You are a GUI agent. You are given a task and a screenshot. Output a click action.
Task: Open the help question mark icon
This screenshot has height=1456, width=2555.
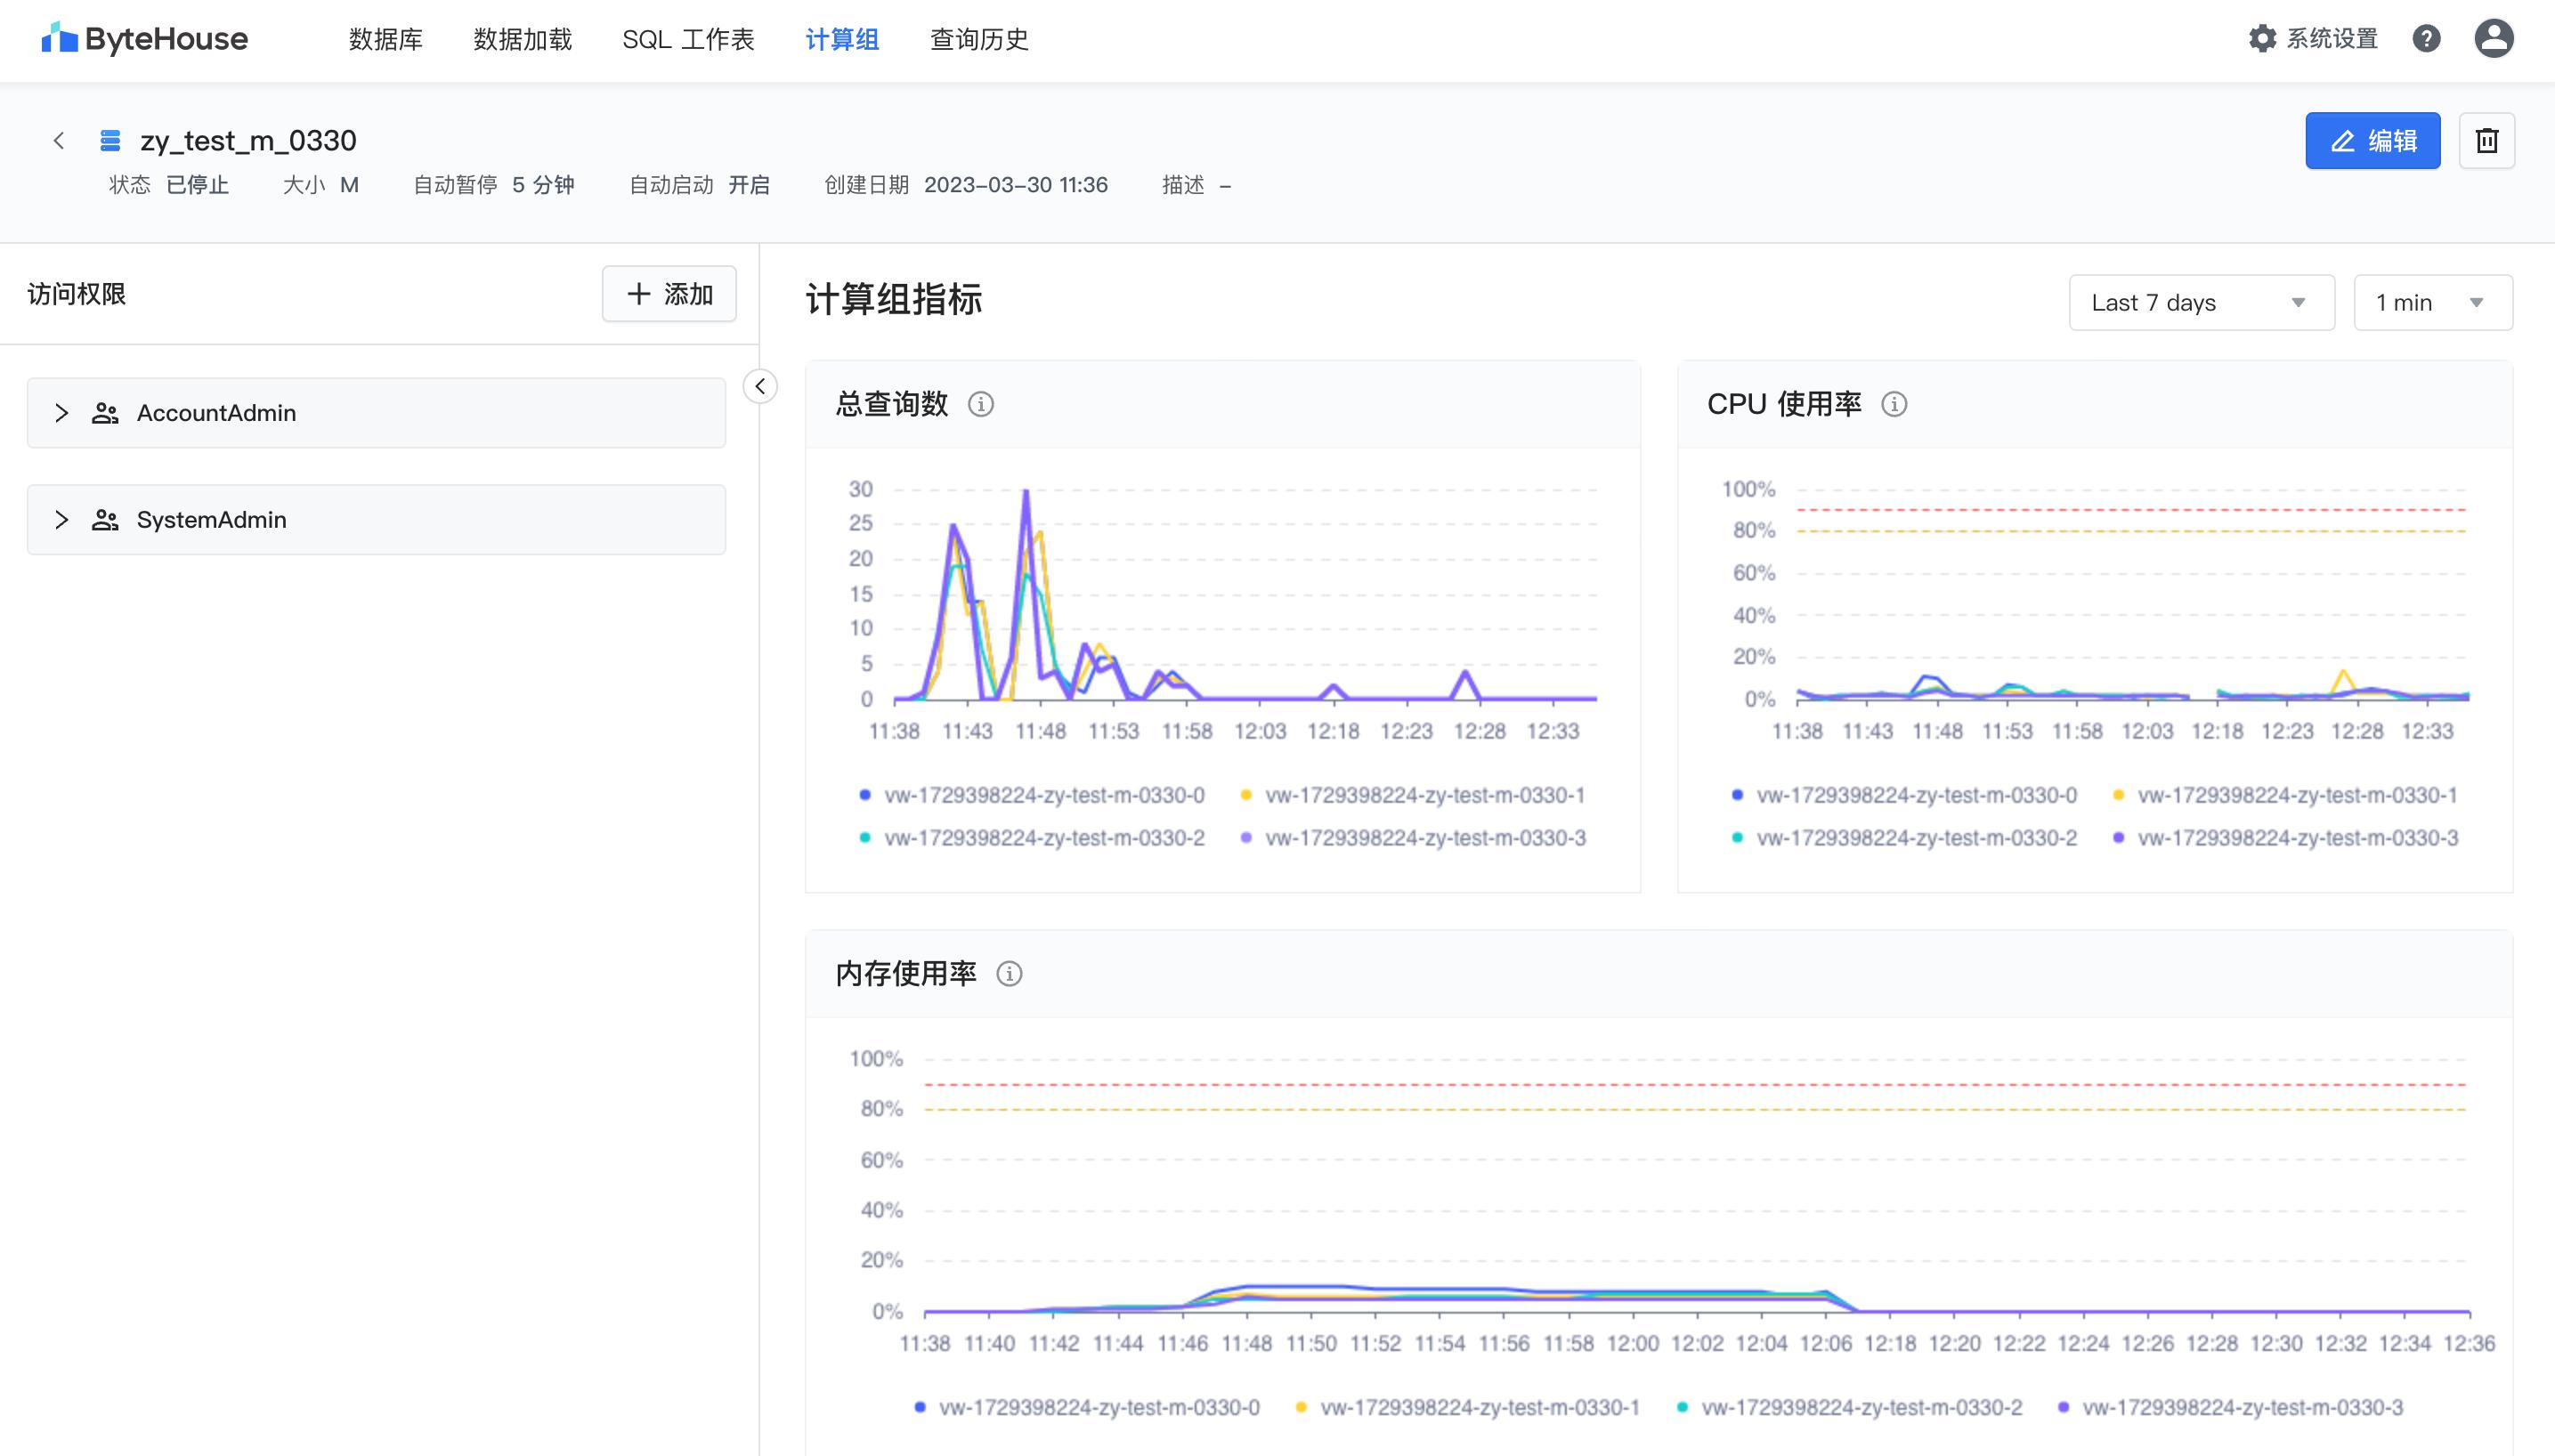coord(2428,39)
